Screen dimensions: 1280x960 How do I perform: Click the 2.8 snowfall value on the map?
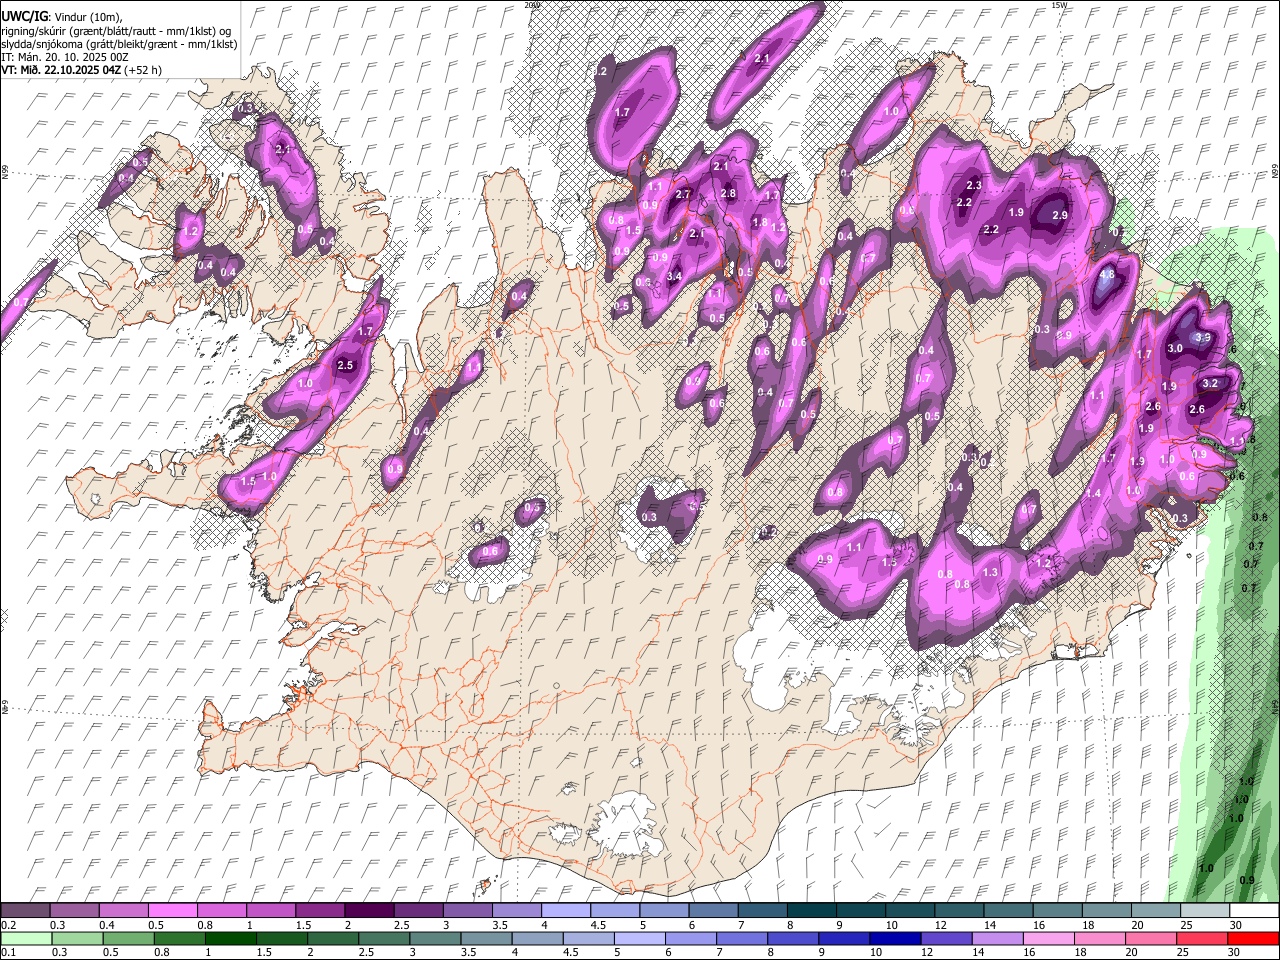(x=728, y=194)
